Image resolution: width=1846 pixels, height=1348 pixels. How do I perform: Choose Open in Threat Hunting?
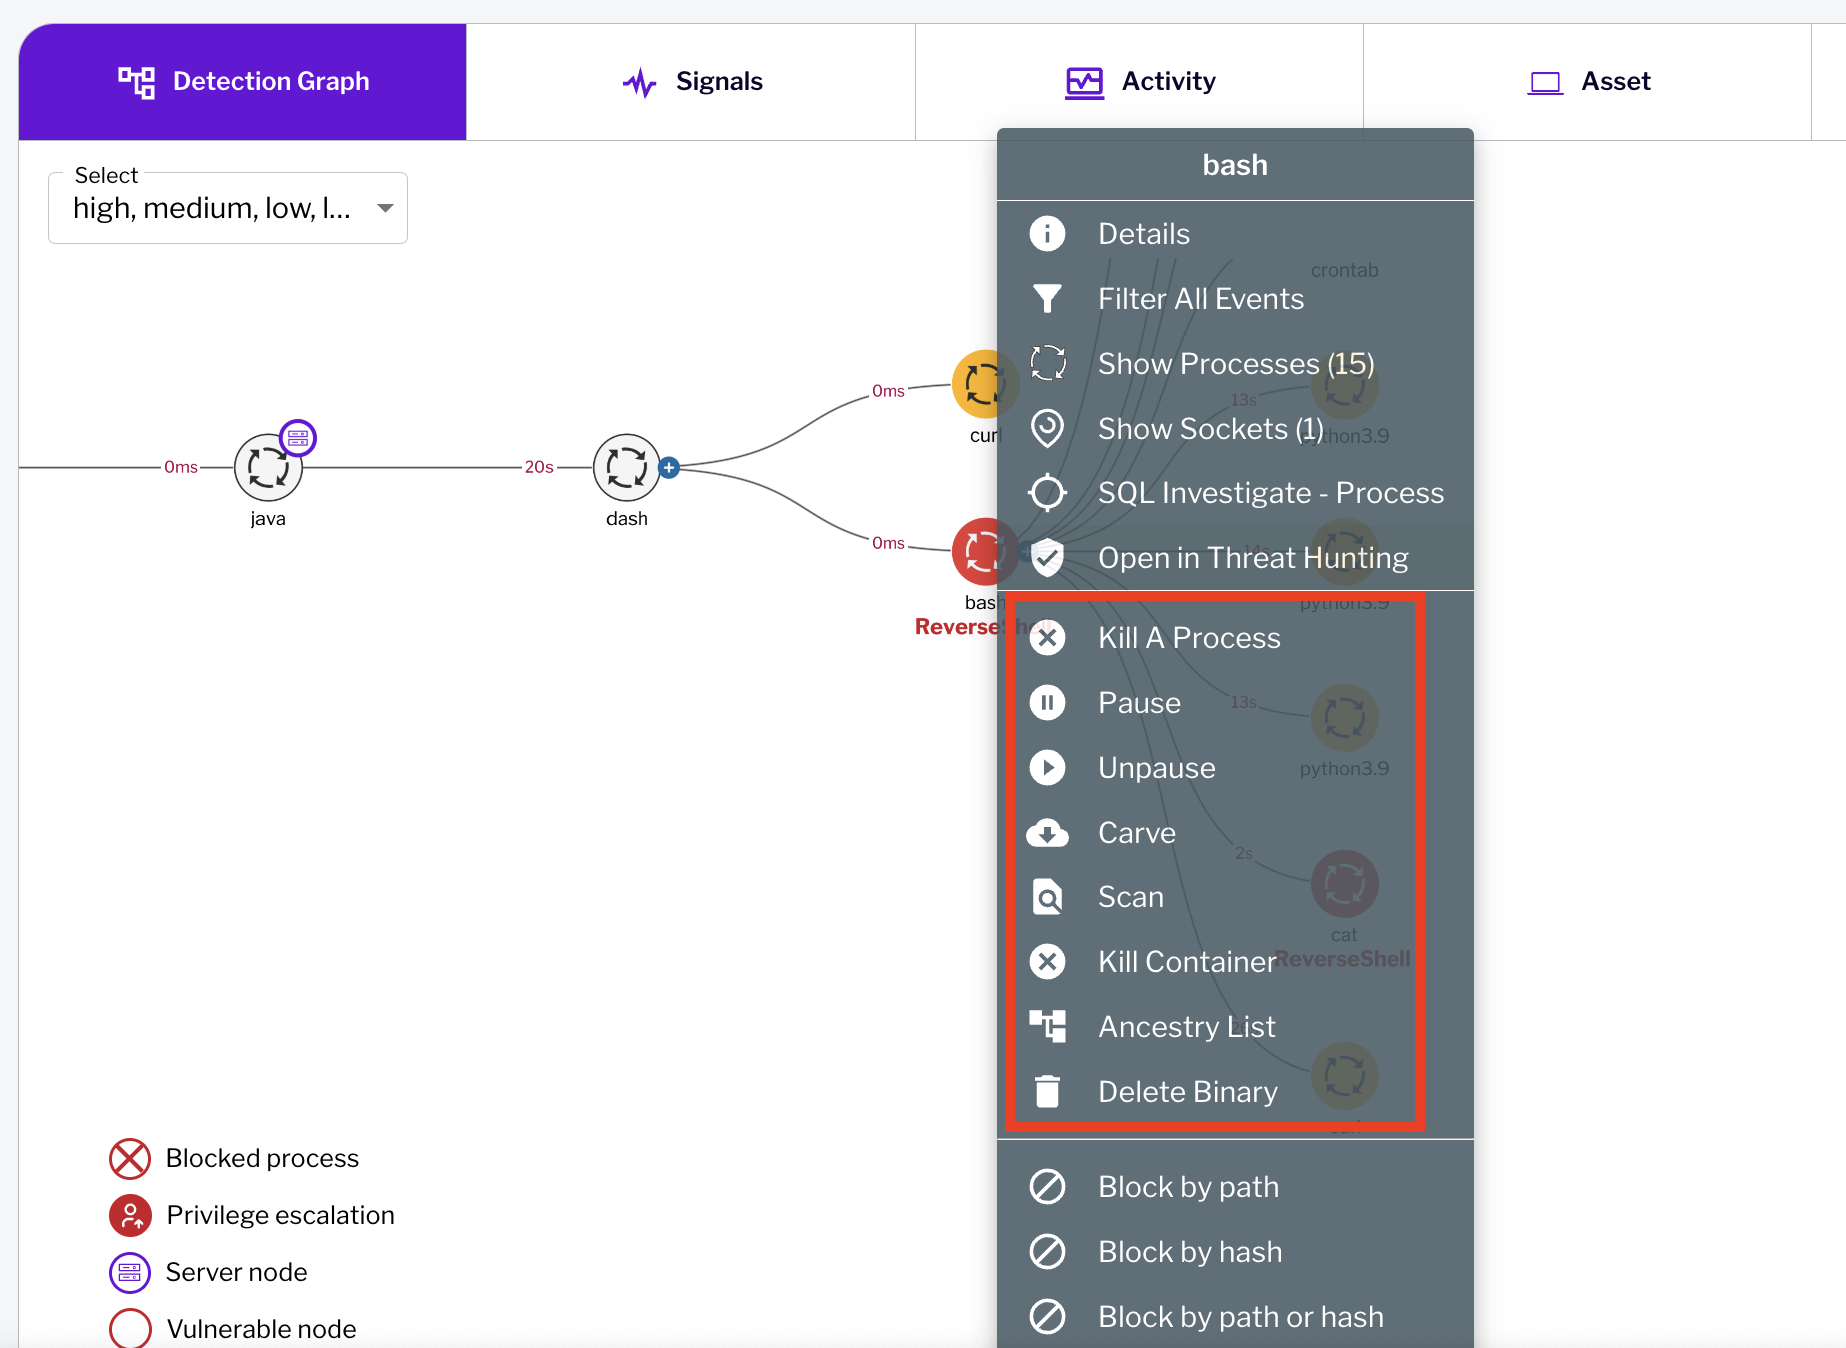[1235, 558]
